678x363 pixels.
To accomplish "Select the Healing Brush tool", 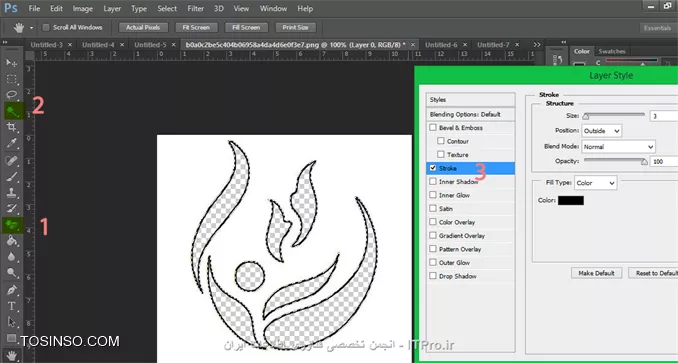I will point(11,161).
